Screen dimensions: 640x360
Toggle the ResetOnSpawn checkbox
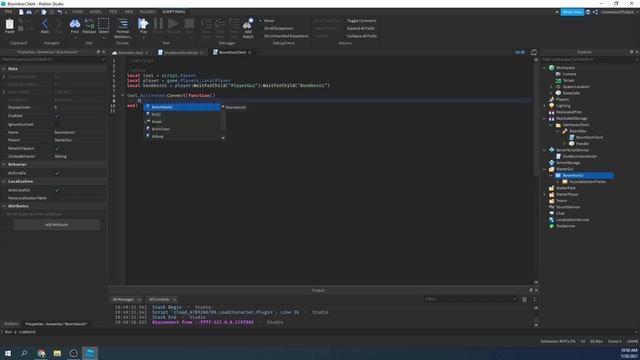pyautogui.click(x=57, y=149)
